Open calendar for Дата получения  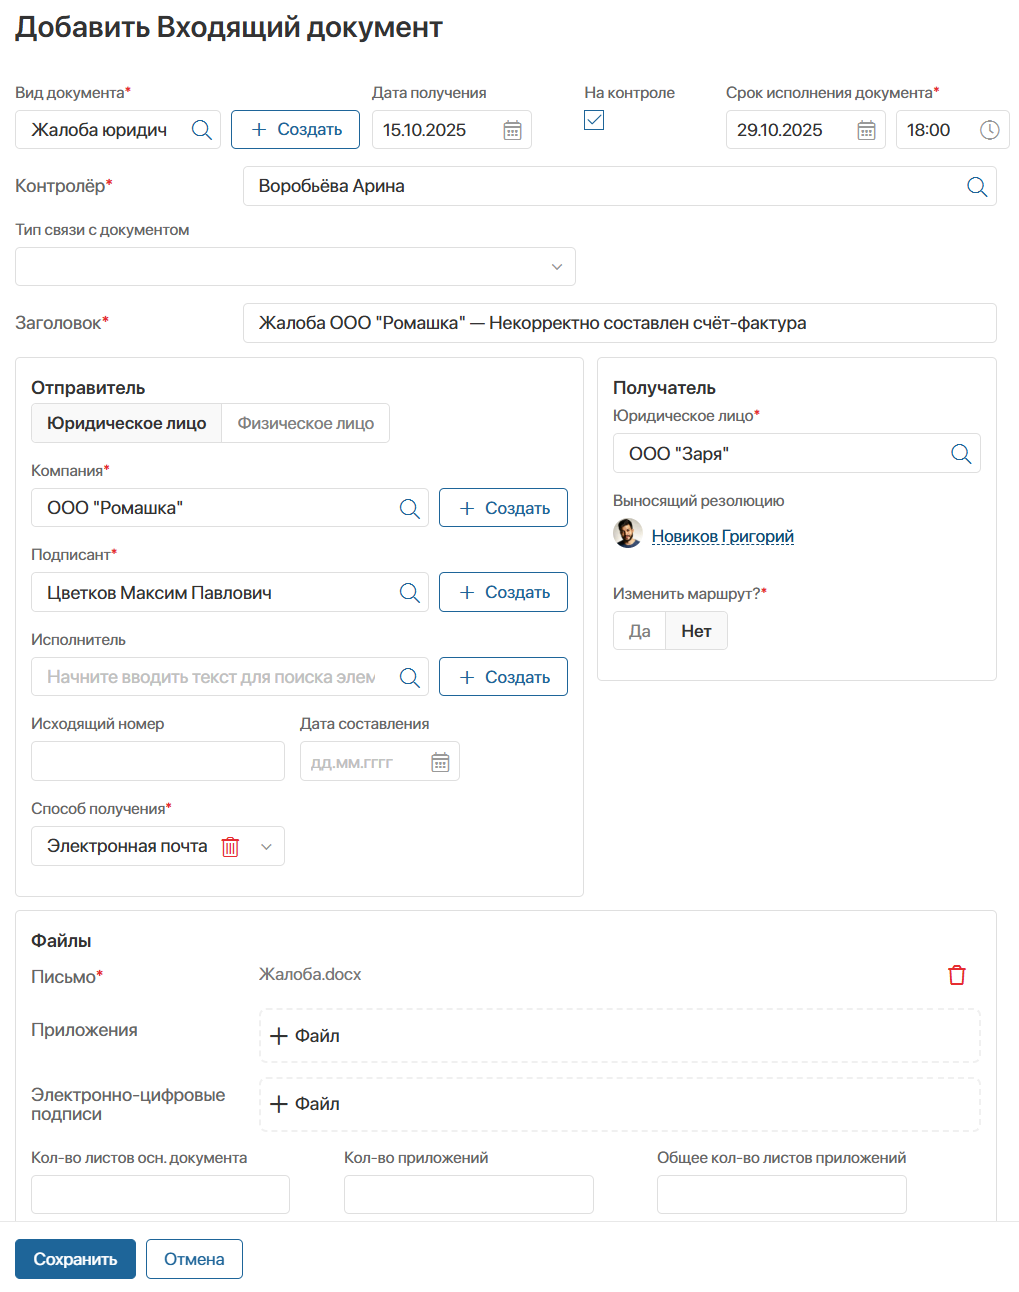coord(512,130)
